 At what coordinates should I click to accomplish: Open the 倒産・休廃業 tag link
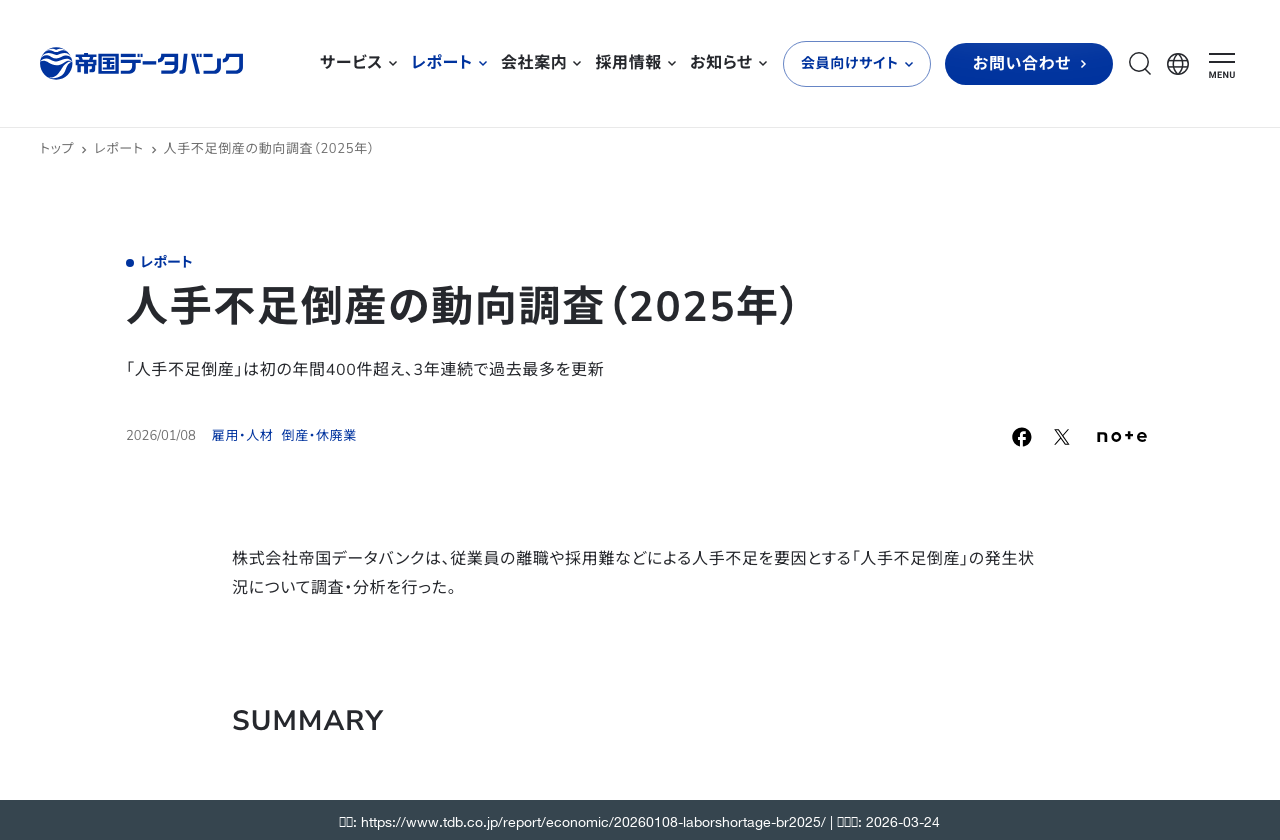[318, 434]
